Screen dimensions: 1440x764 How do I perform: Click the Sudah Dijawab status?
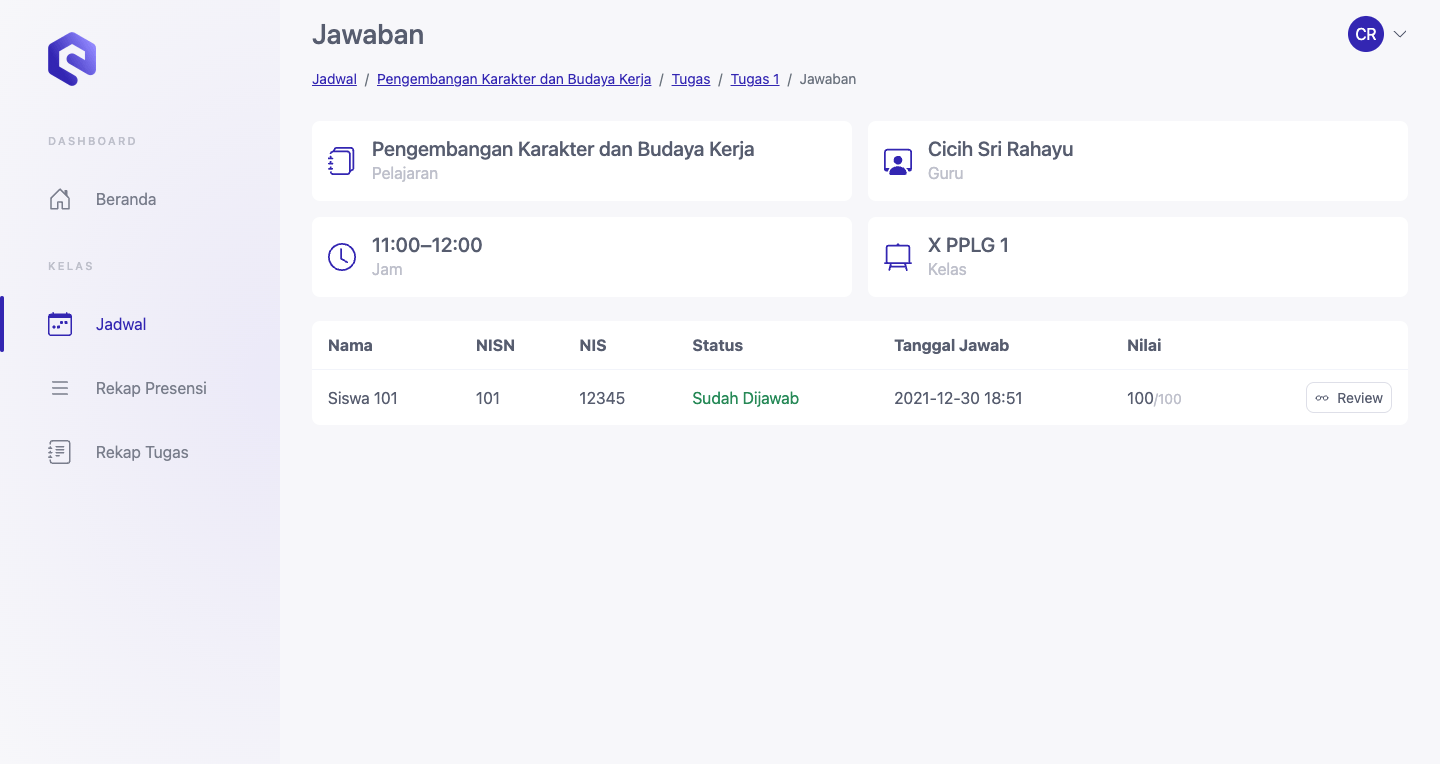tap(745, 398)
